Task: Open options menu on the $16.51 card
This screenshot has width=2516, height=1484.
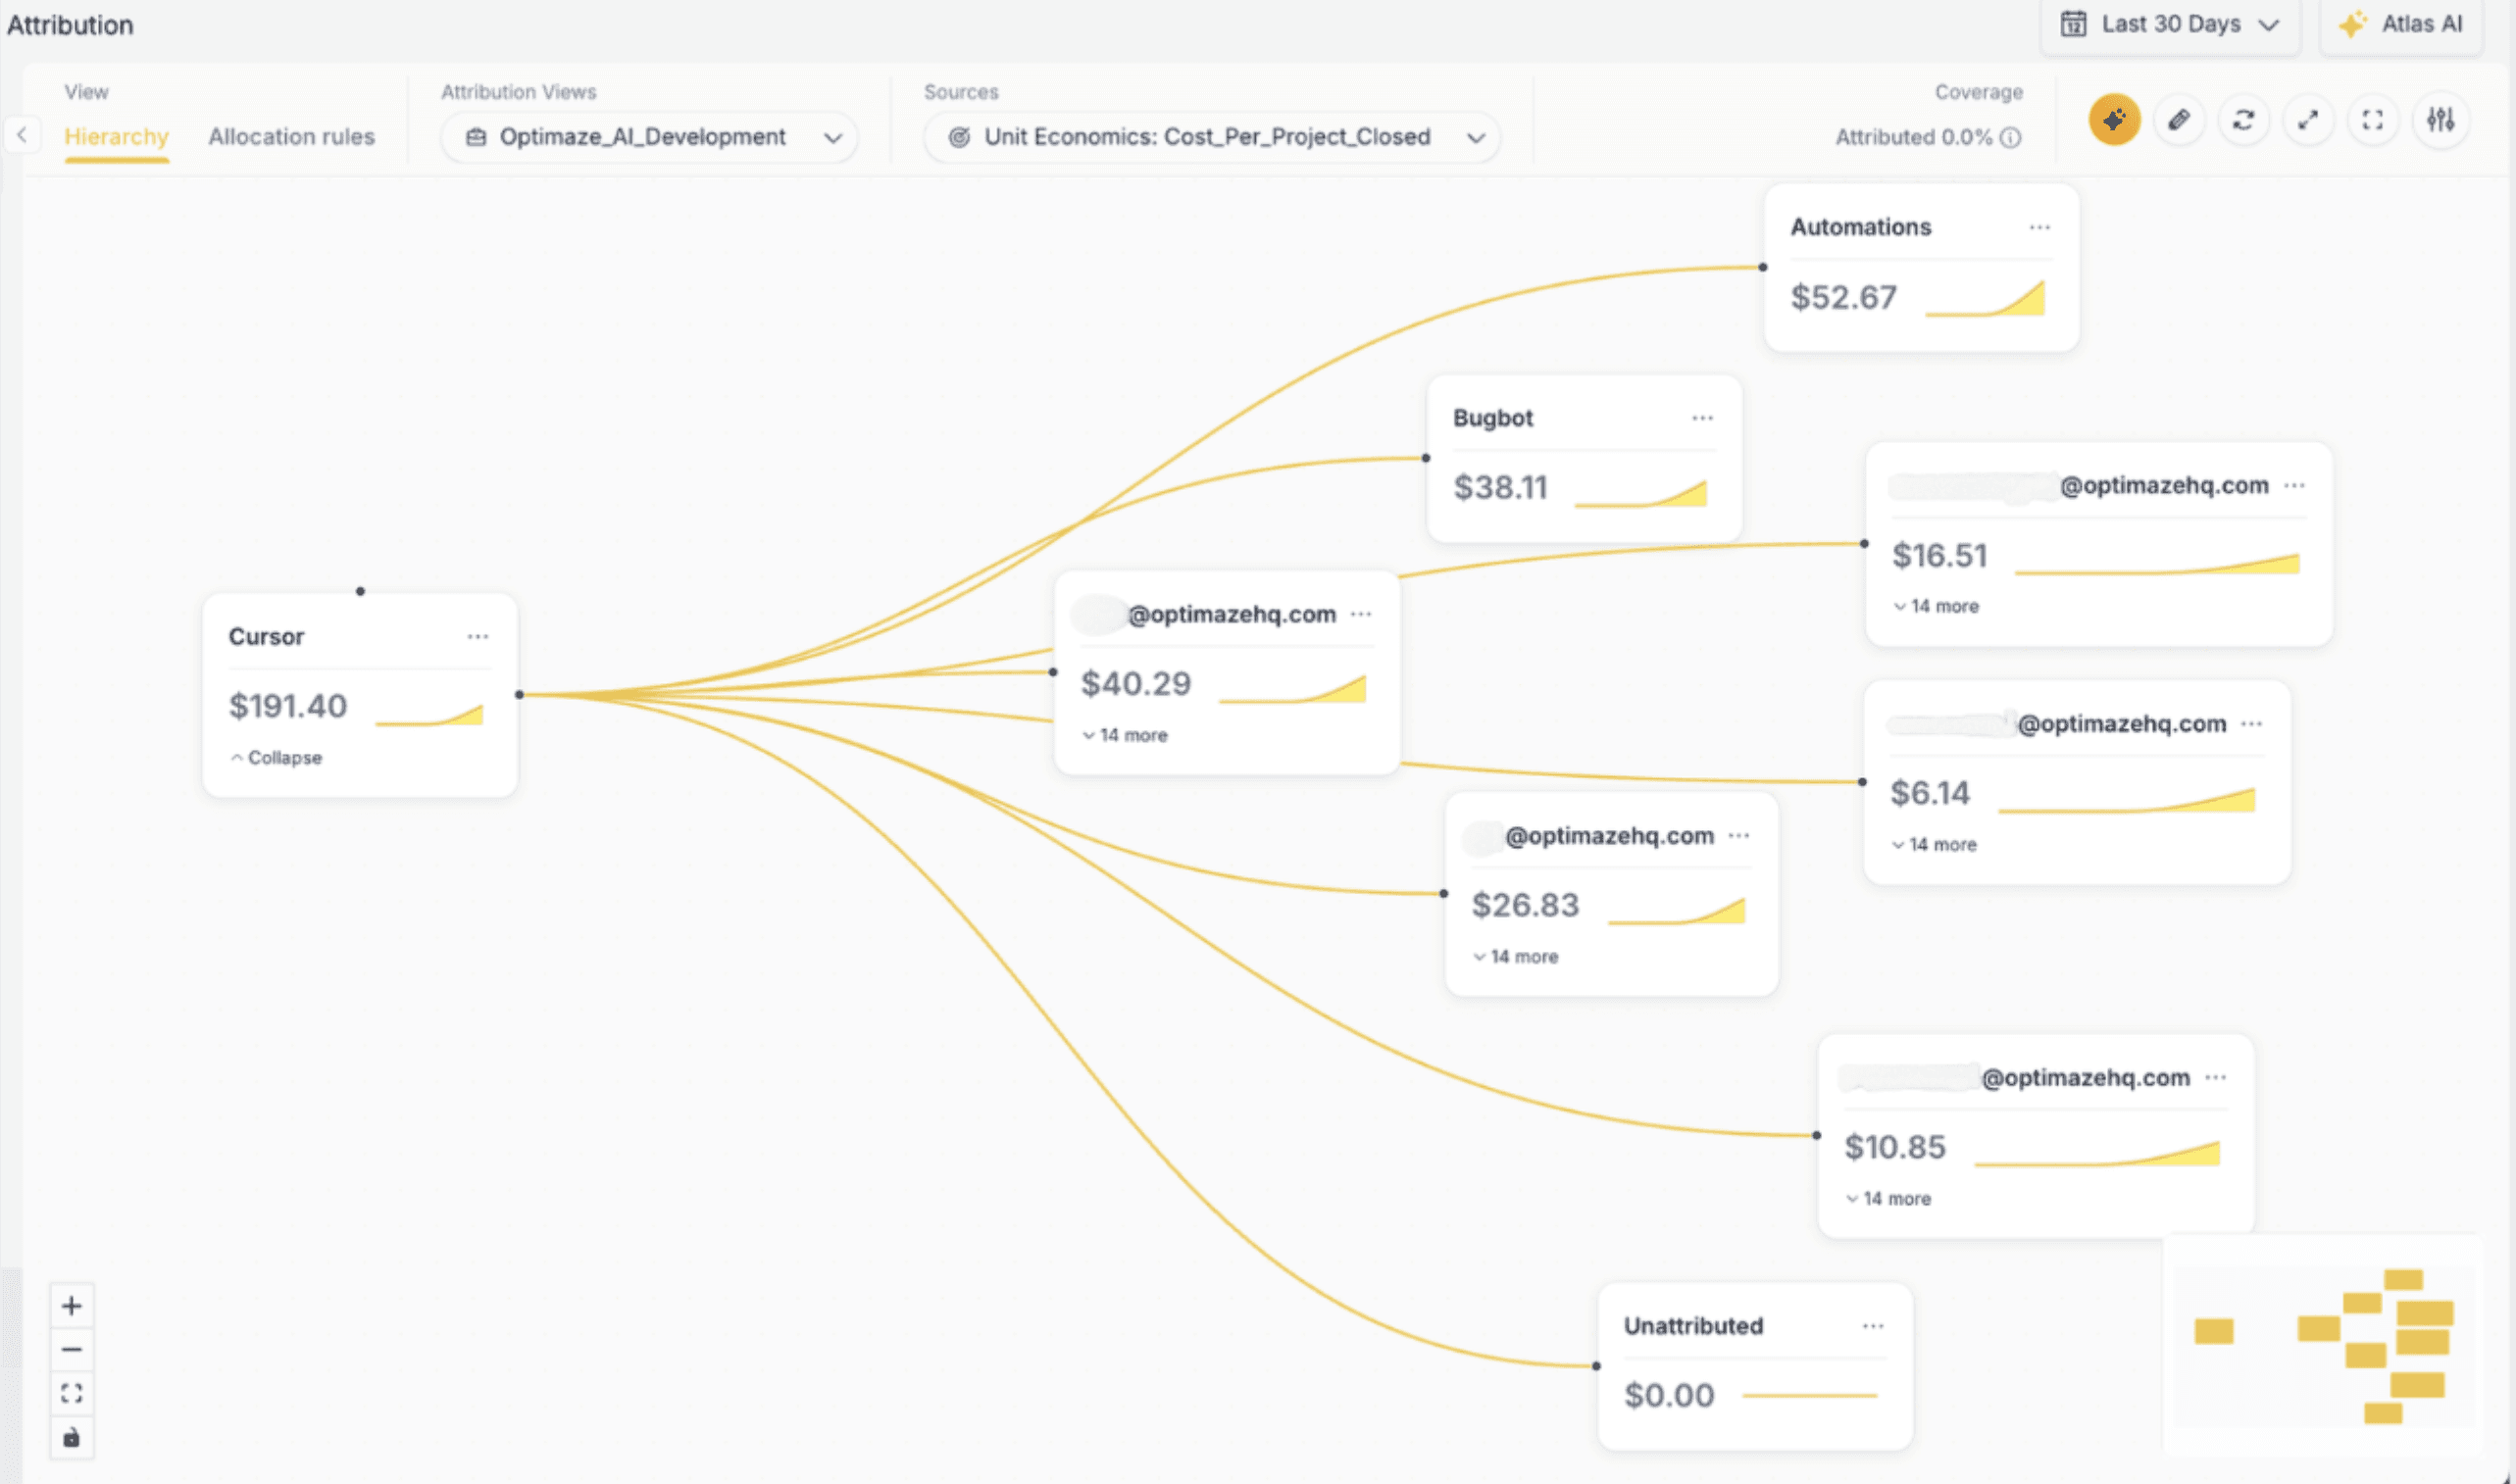Action: pos(2295,485)
